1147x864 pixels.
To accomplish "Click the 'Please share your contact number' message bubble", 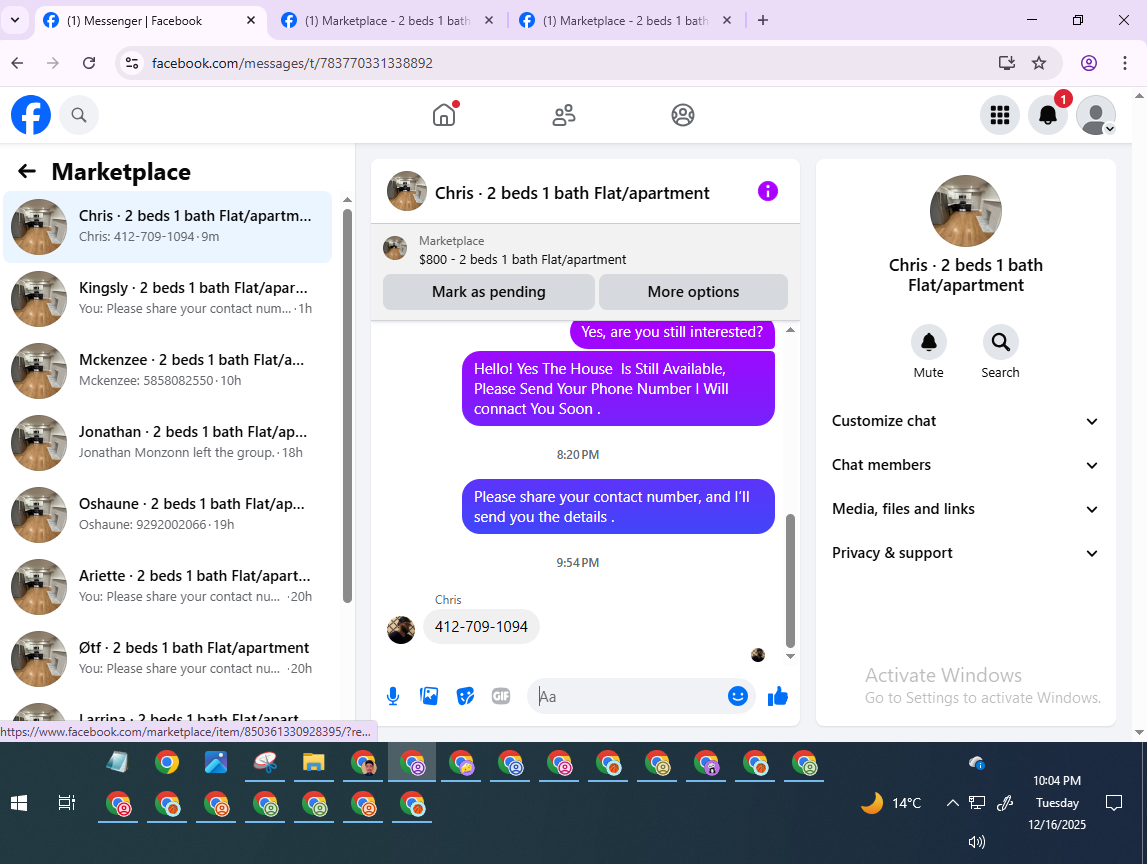I will (x=618, y=506).
